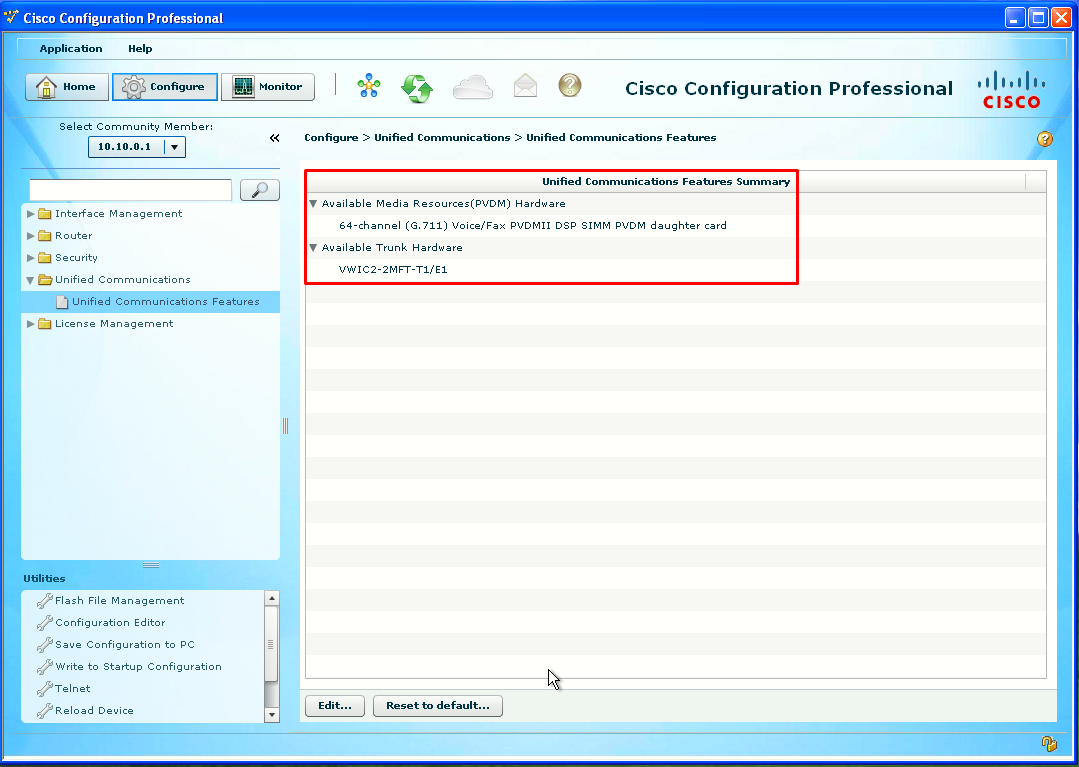The image size is (1079, 767).
Task: Click the green refresh arrows icon
Action: pos(417,88)
